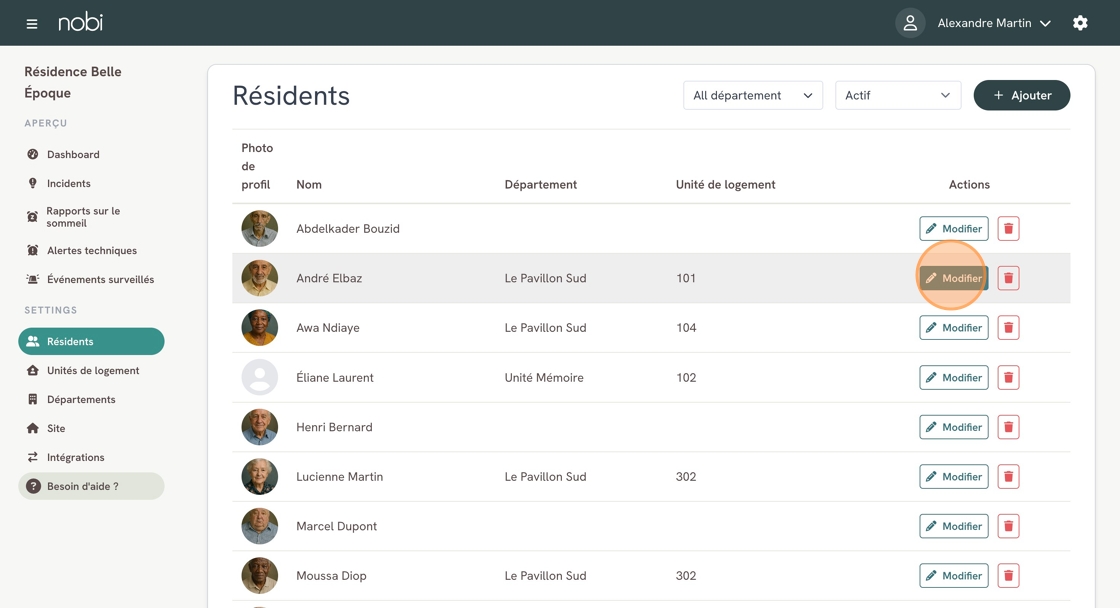Open settings gear icon in header

click(x=1080, y=23)
